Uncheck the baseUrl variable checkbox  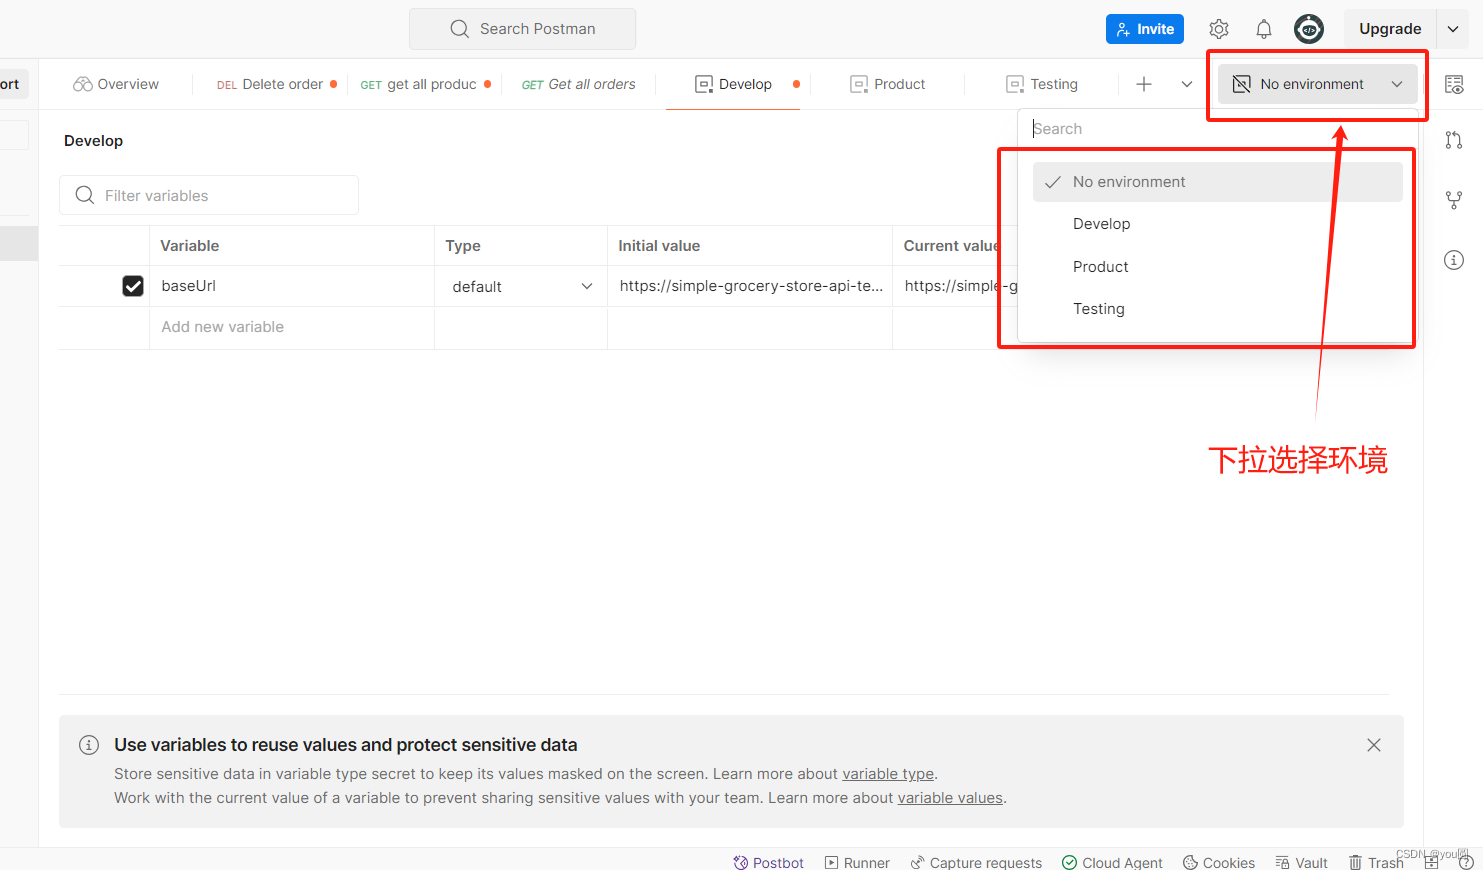point(133,286)
